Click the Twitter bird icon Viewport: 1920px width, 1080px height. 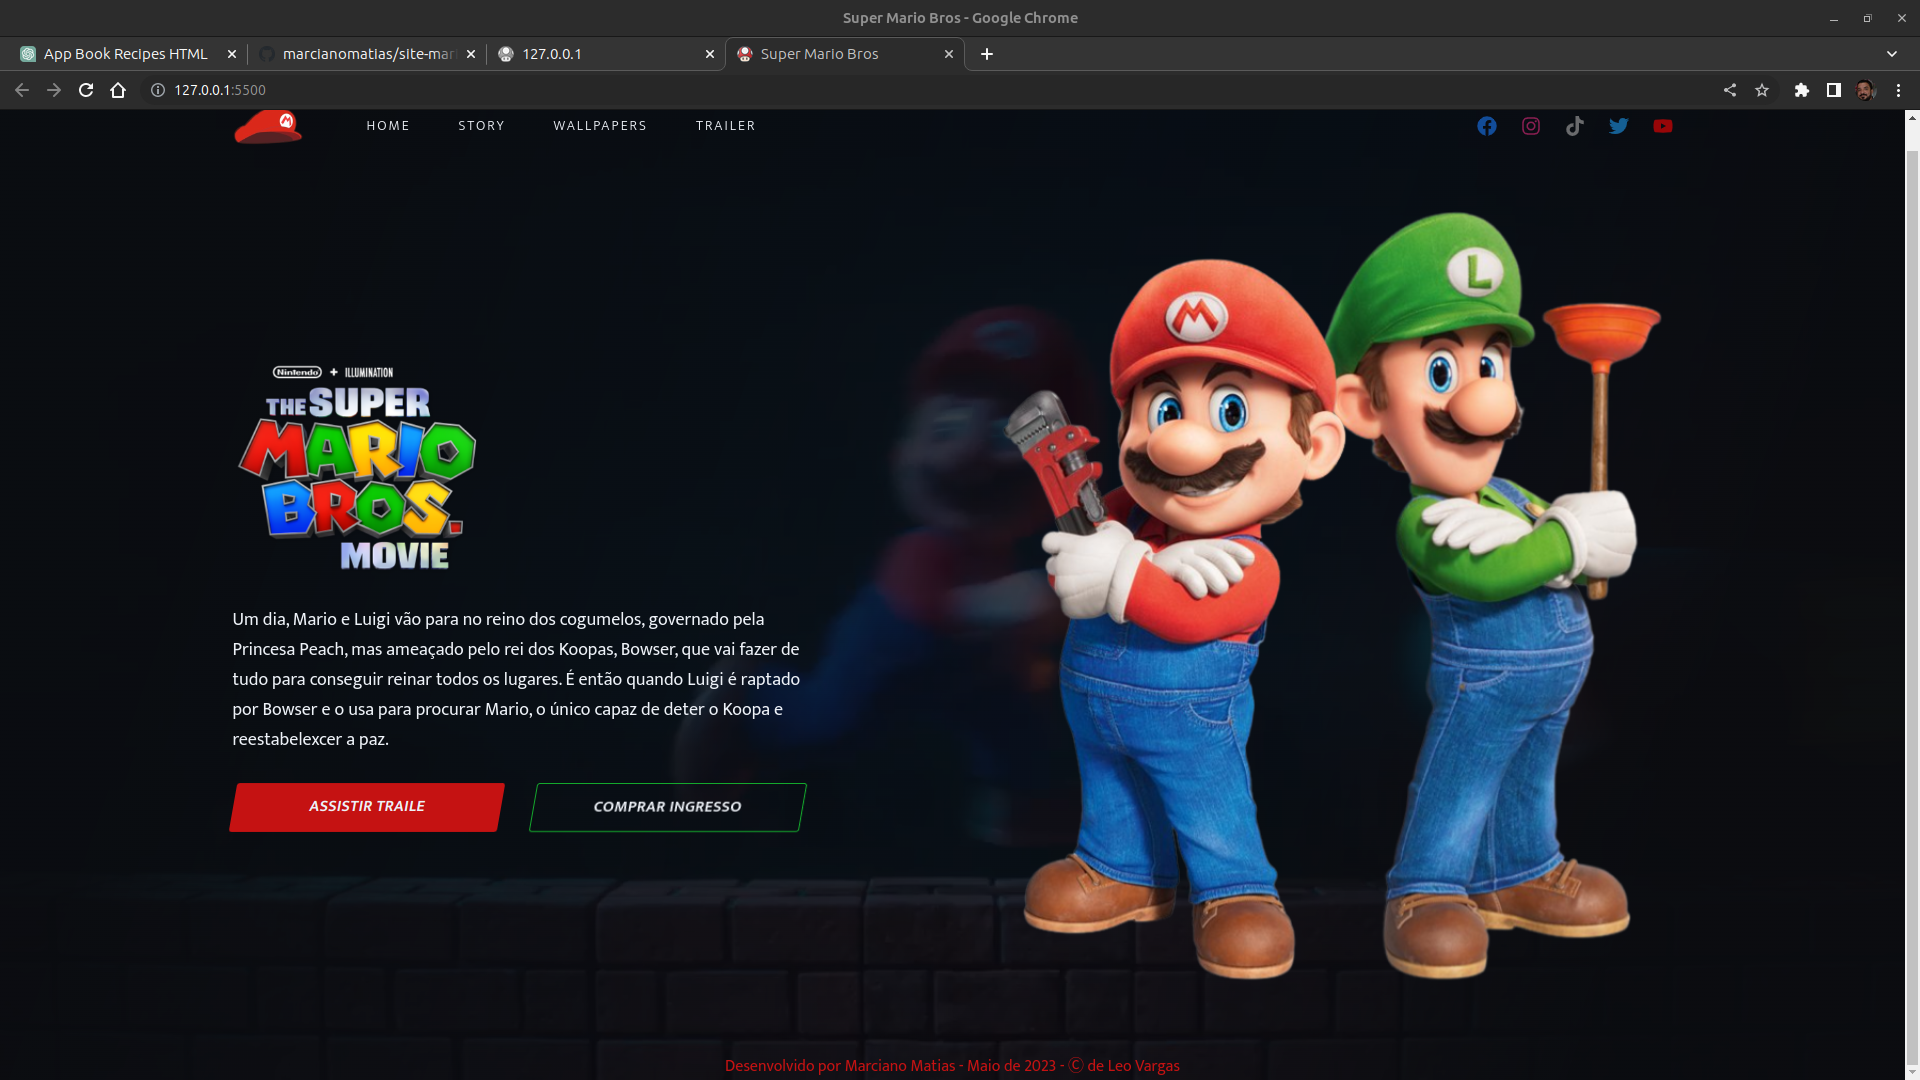pos(1618,126)
